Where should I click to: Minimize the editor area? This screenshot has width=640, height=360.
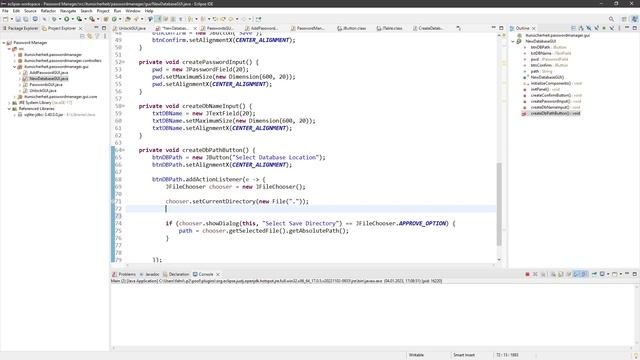point(493,28)
